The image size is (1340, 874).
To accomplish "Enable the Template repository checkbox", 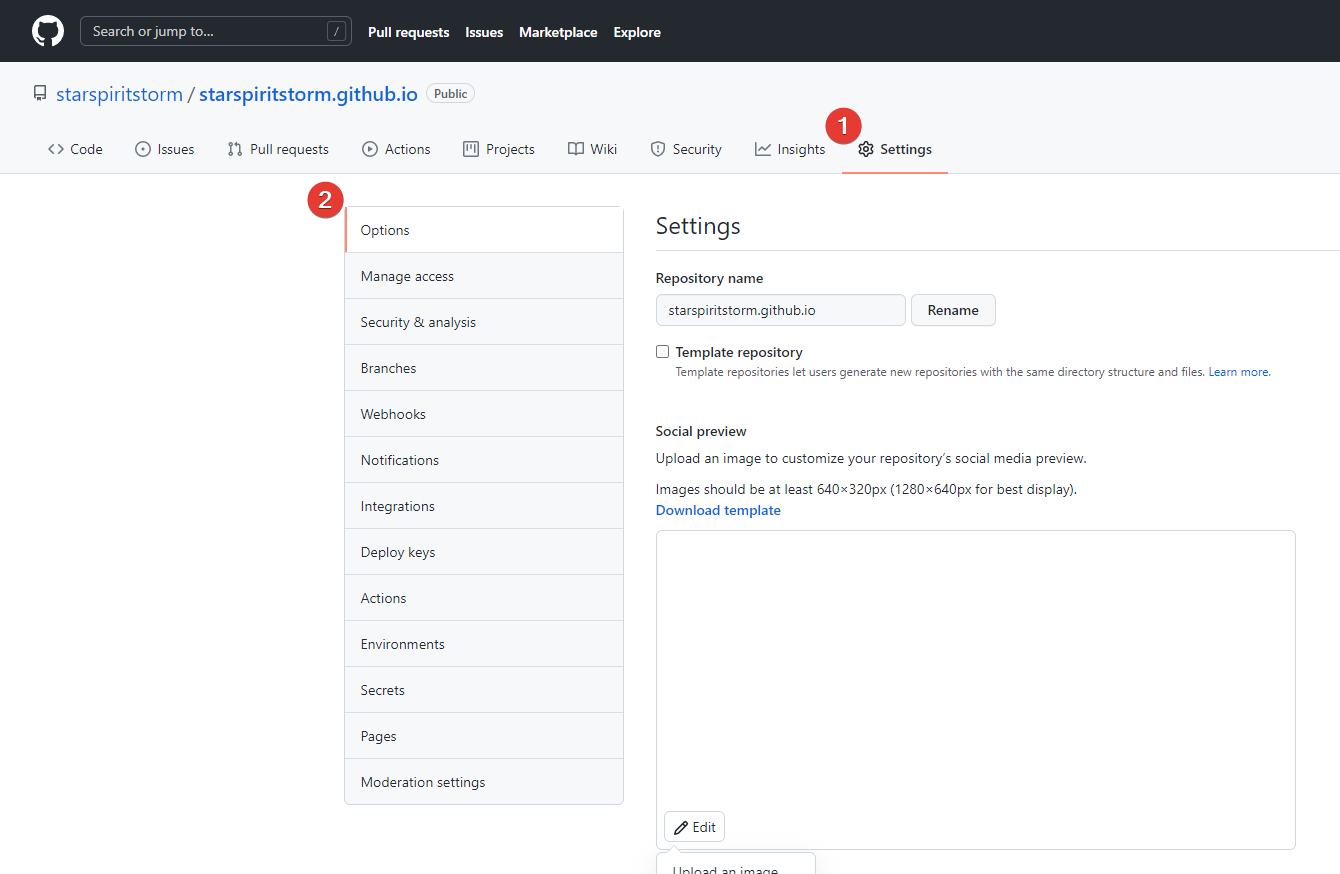I will point(662,352).
